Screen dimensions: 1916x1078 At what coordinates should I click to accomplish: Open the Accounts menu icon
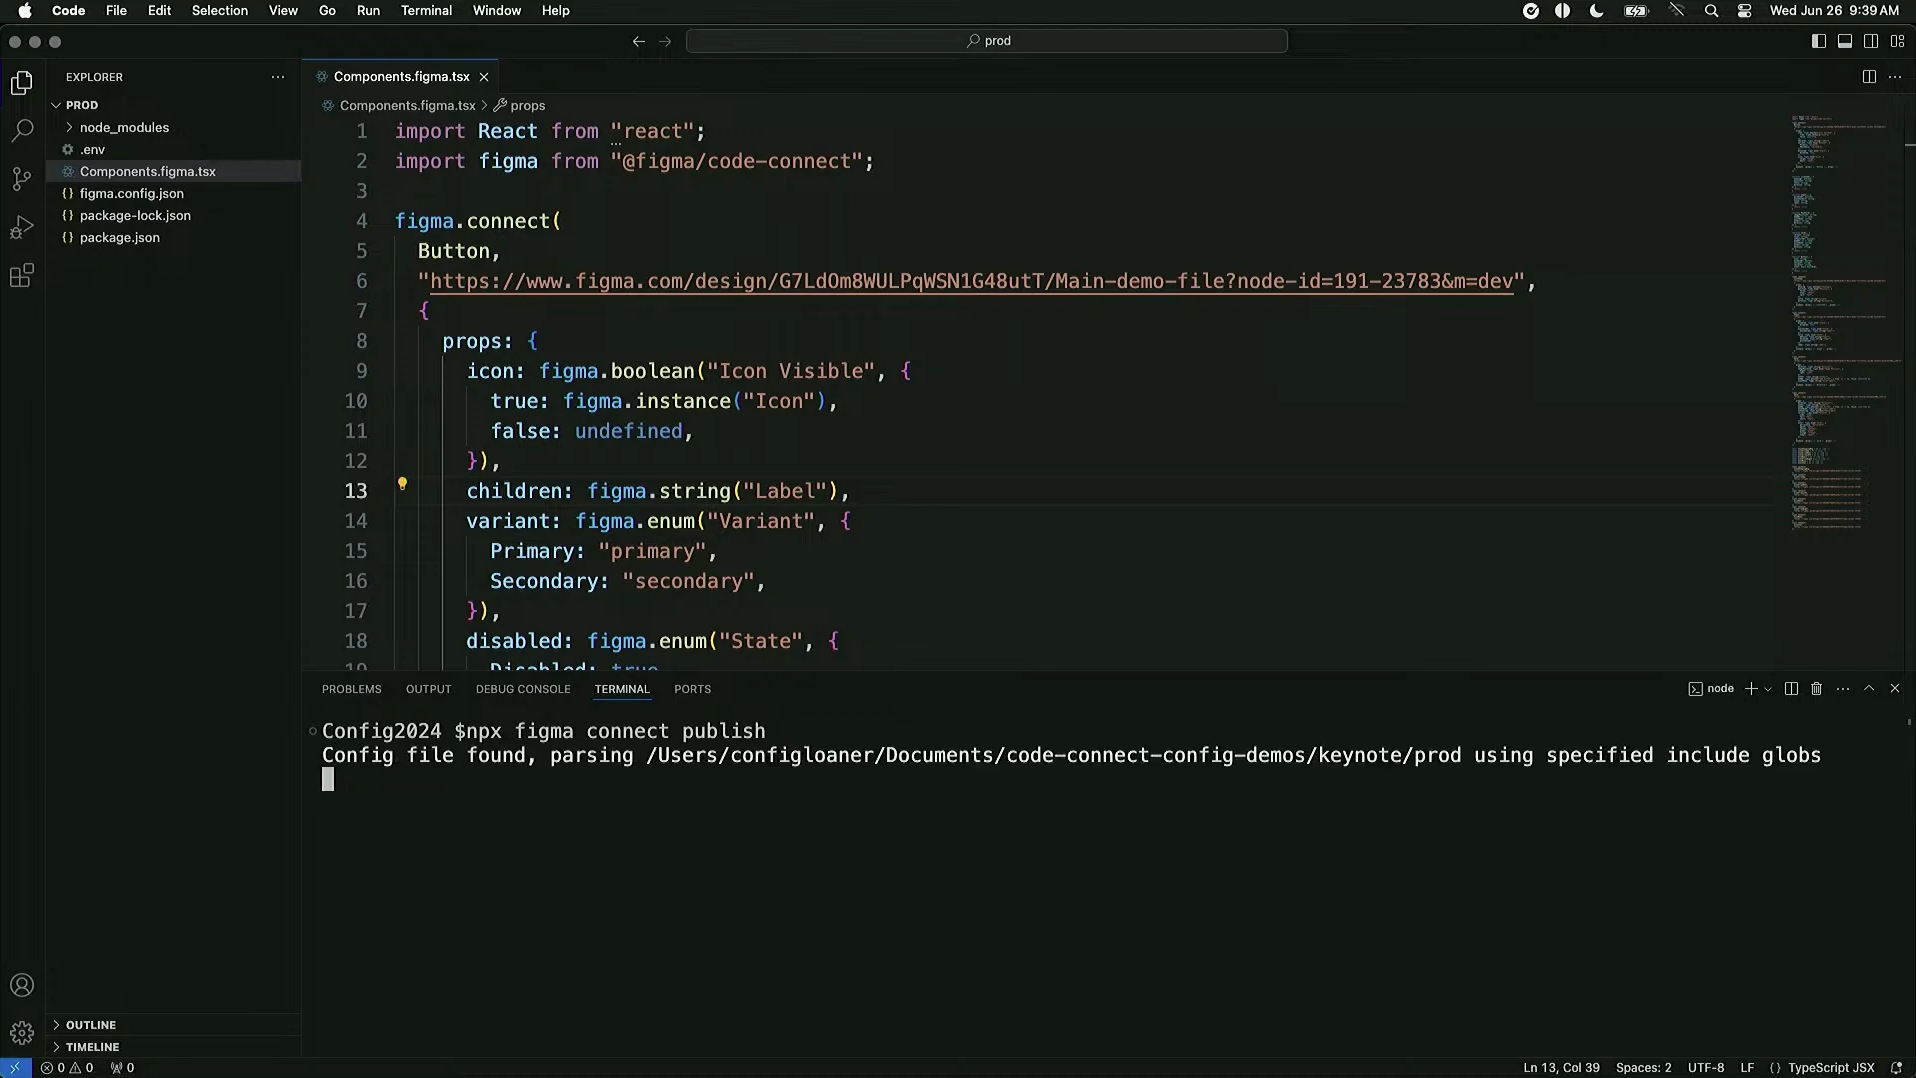22,985
